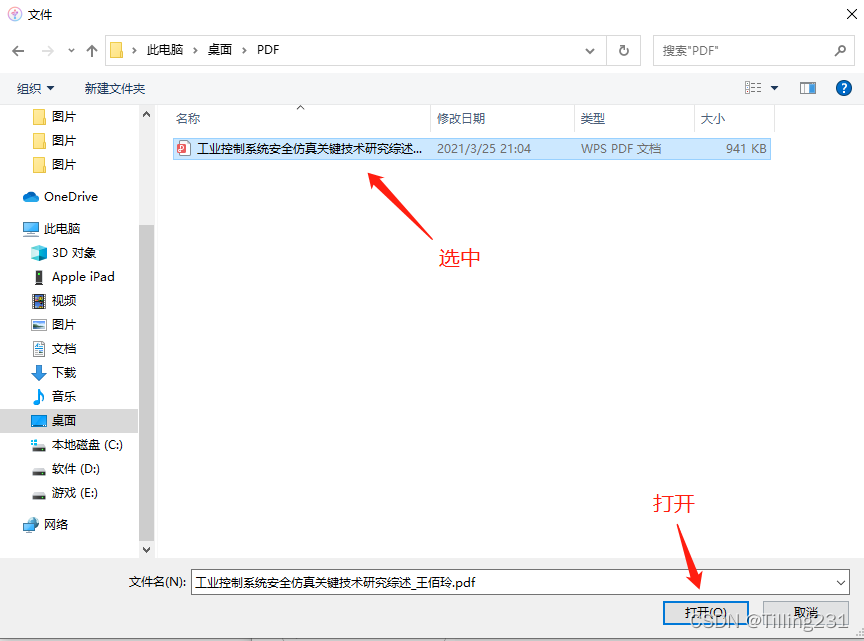This screenshot has height=641, width=864.
Task: Open the file name combo box dropdown arrow
Action: click(843, 582)
